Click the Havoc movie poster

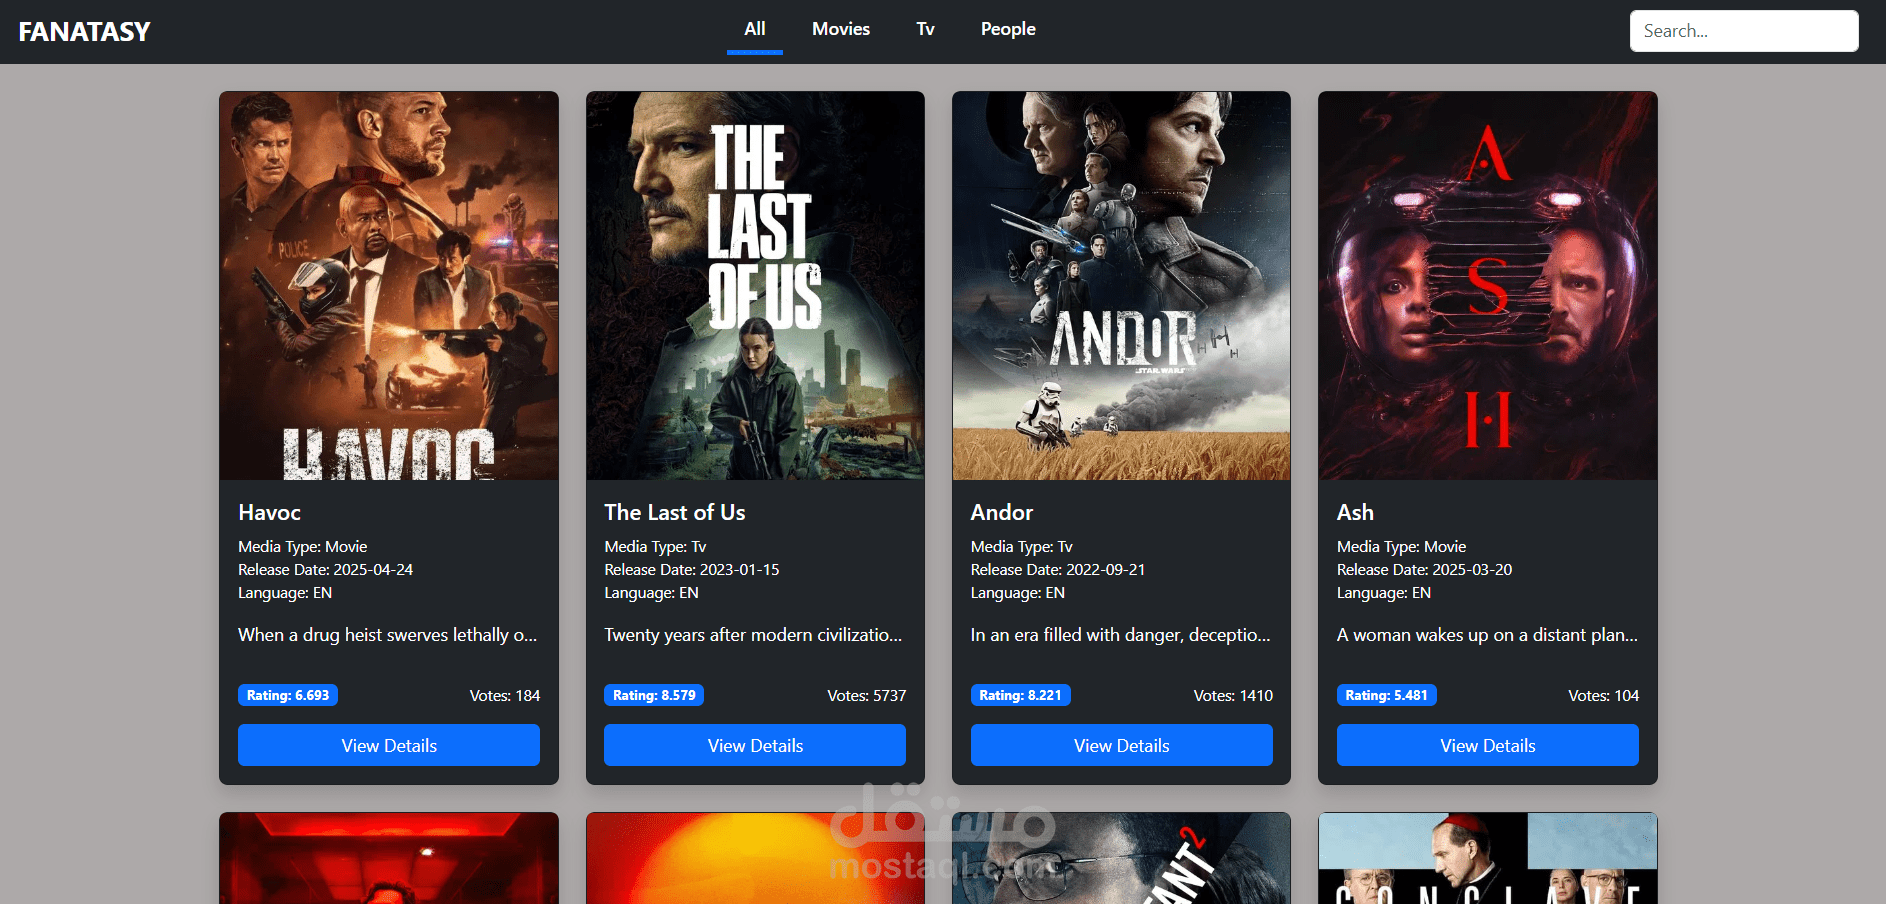tap(389, 286)
